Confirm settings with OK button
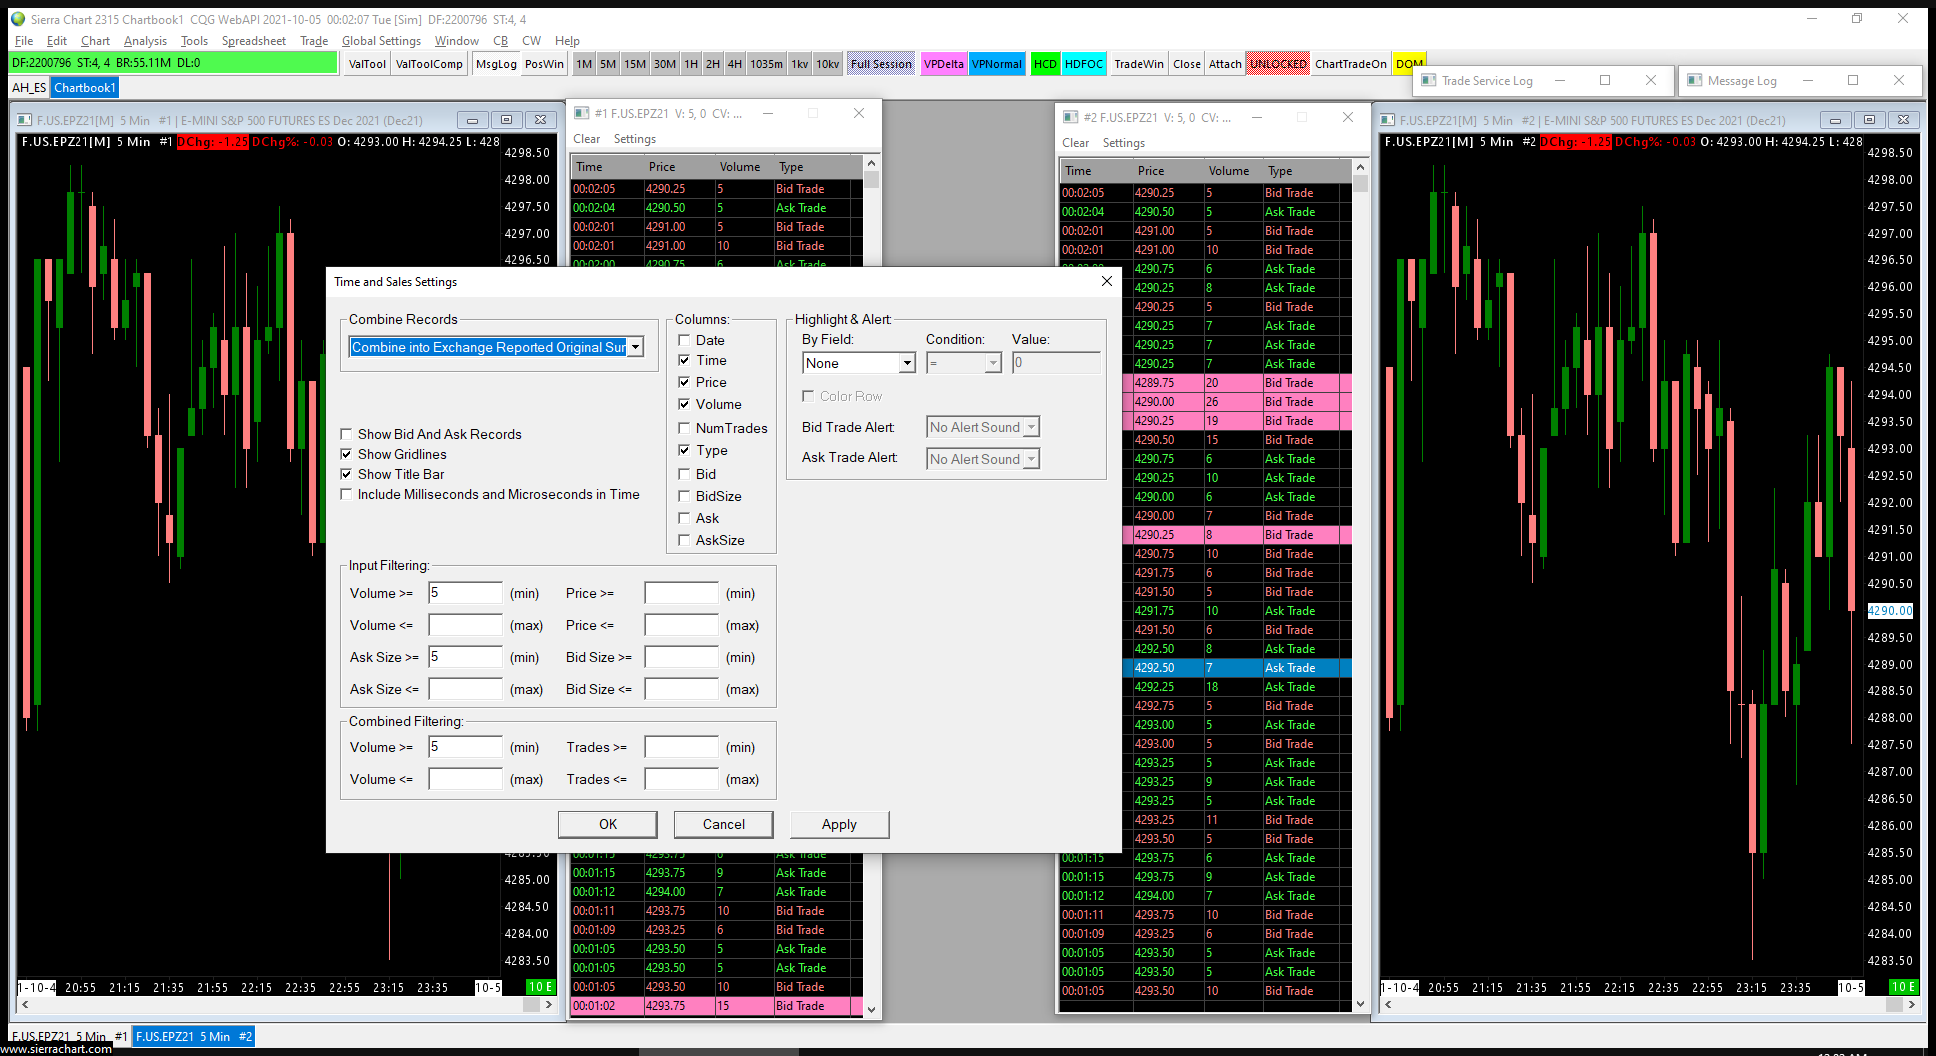Screen dimensions: 1936x1056 (608, 824)
